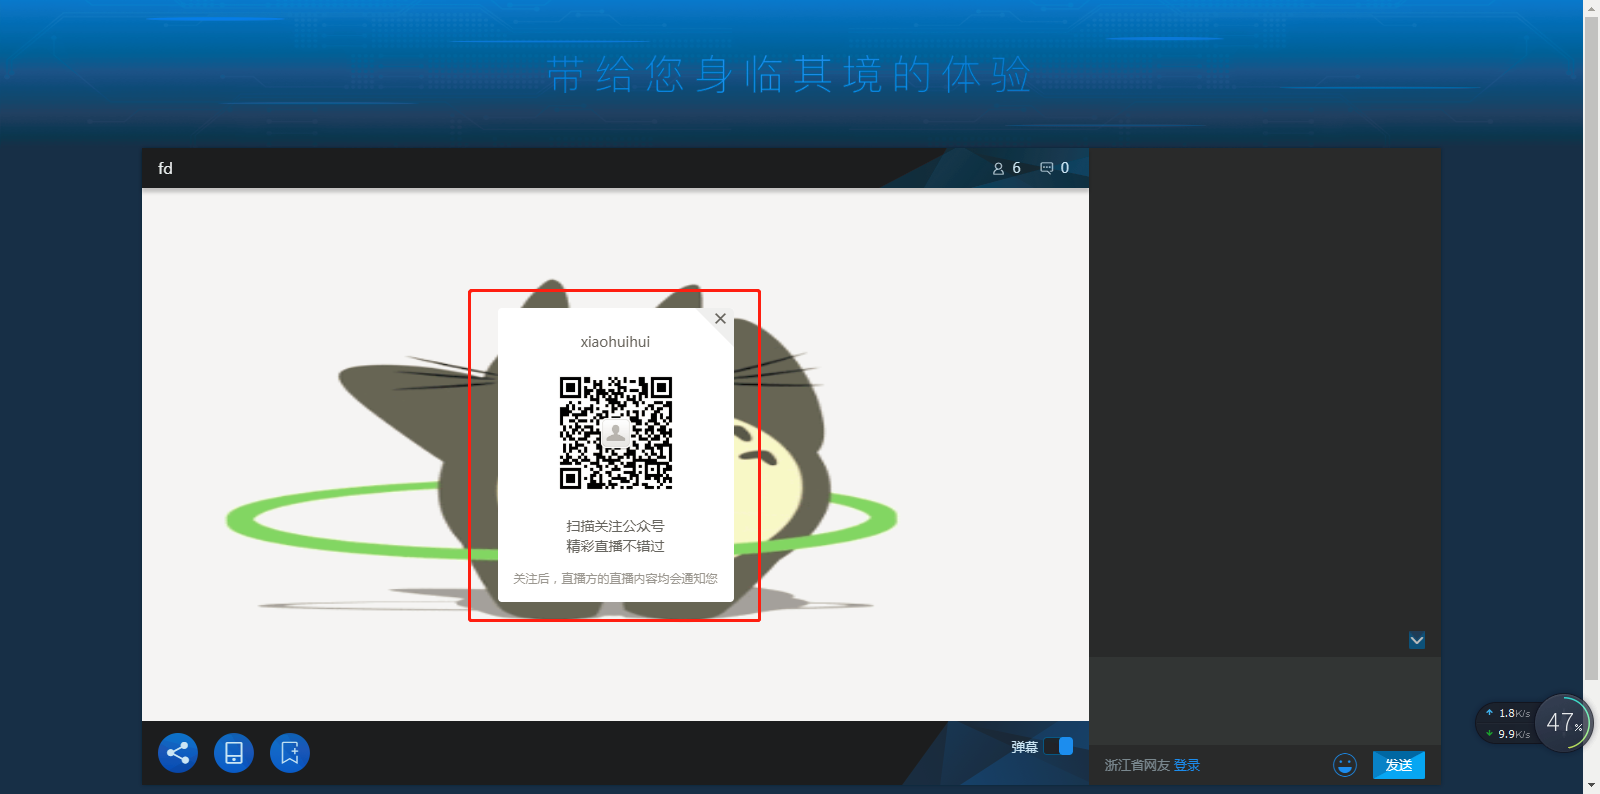Click the viewer count icon
This screenshot has height=794, width=1600.
point(998,169)
